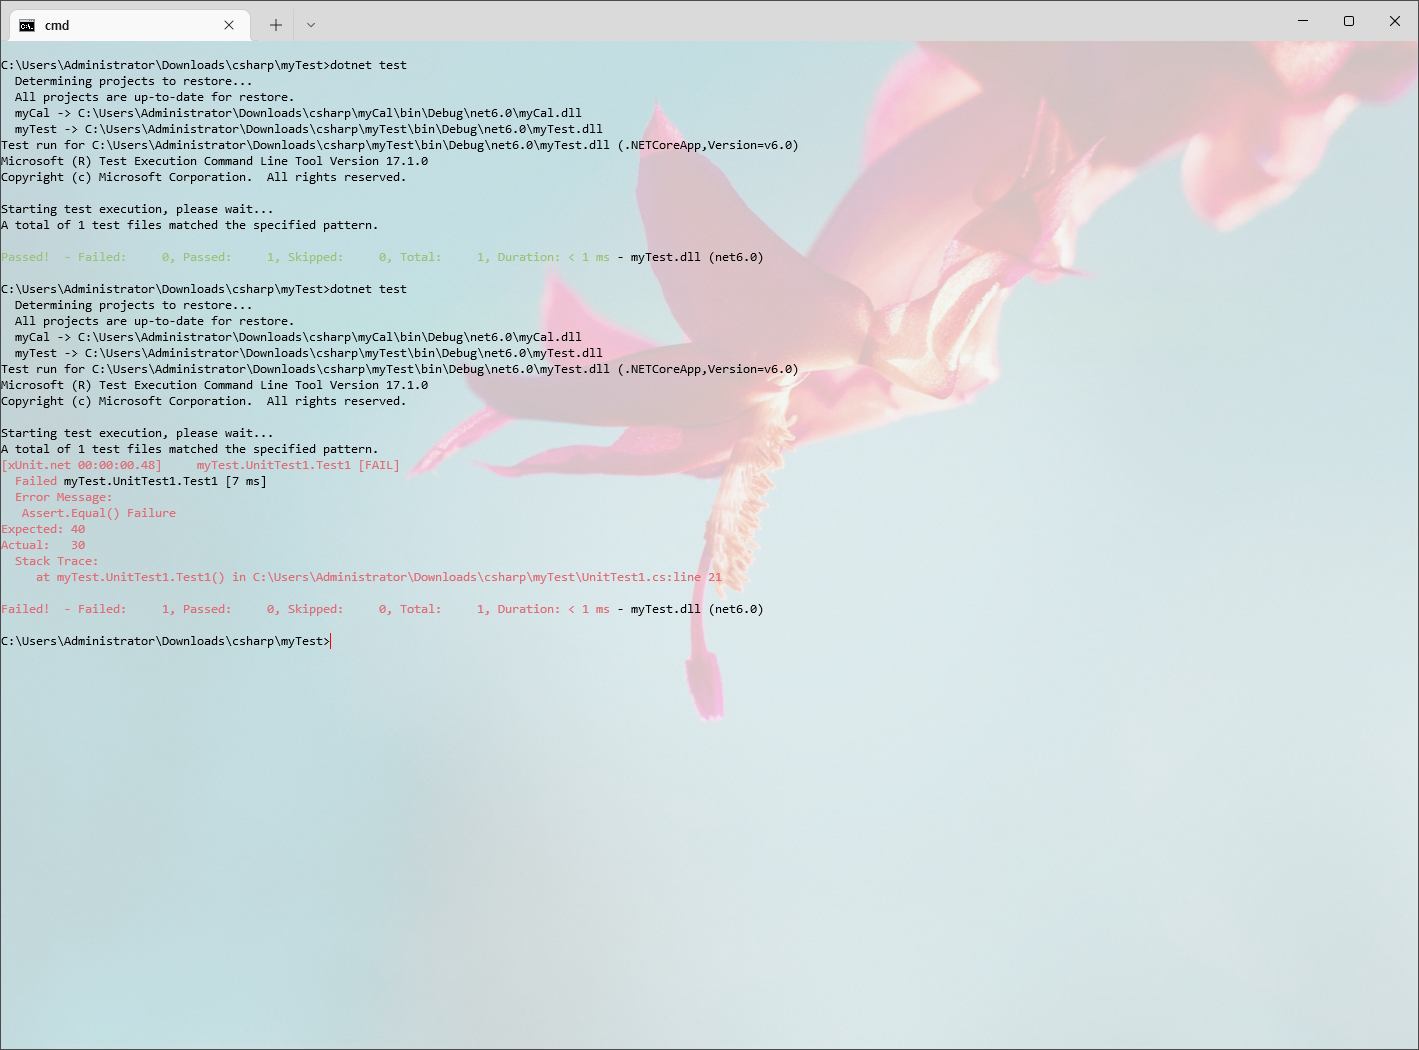Viewport: 1419px width, 1050px height.
Task: Minimize the terminal window
Action: [1303, 21]
